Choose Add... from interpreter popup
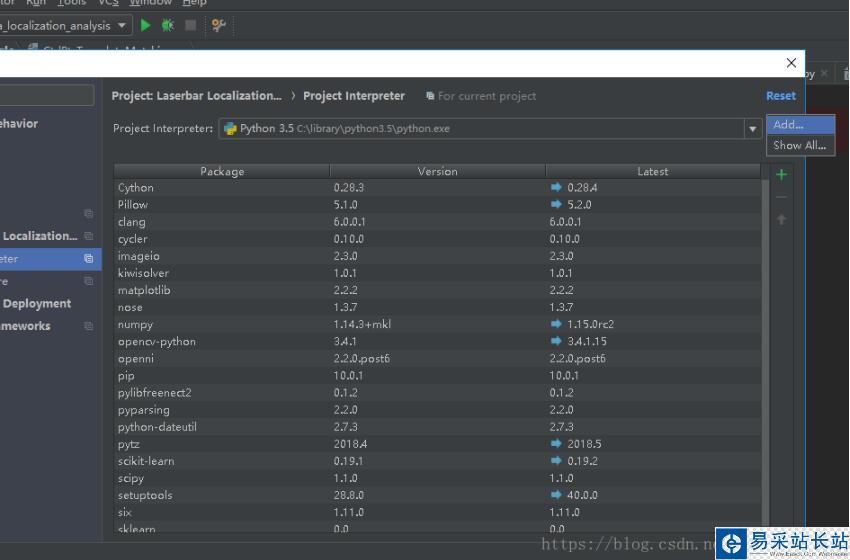The height and width of the screenshot is (560, 850). point(800,125)
